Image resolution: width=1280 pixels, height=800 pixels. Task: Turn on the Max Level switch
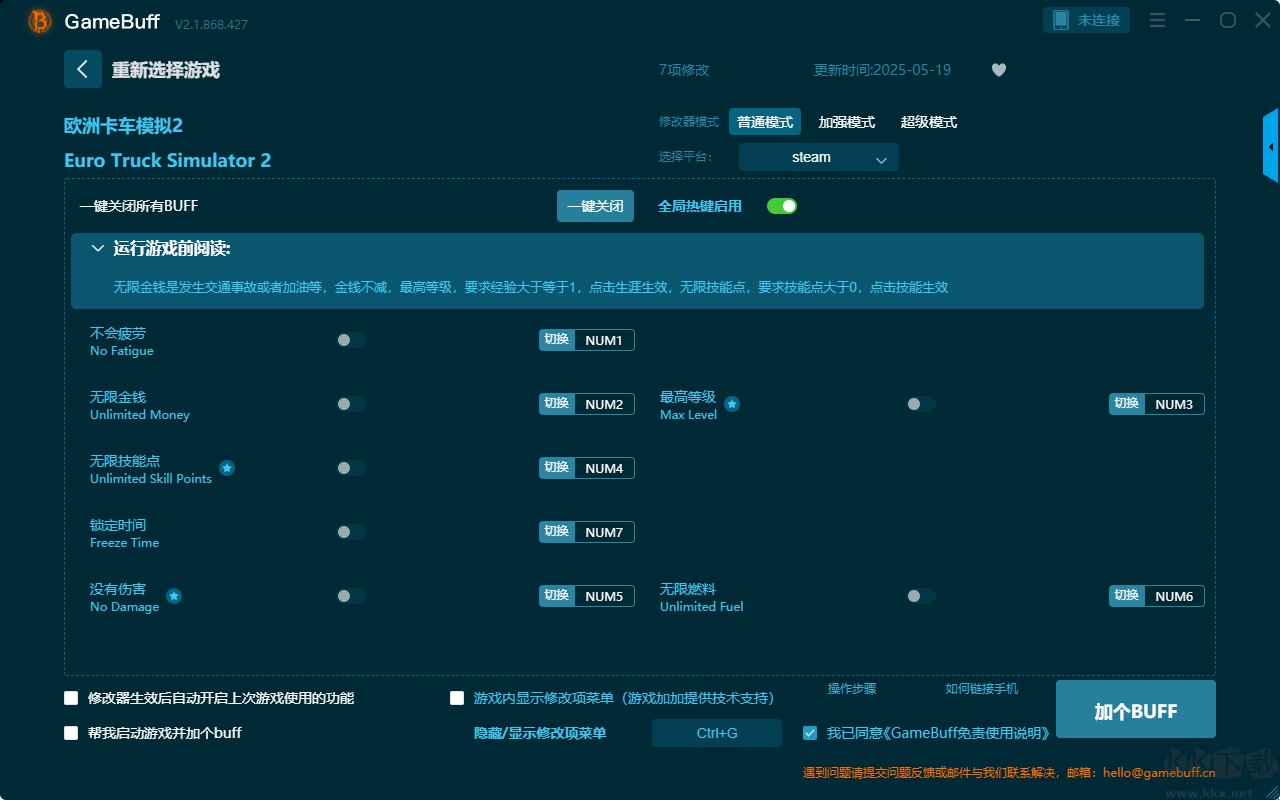click(921, 404)
